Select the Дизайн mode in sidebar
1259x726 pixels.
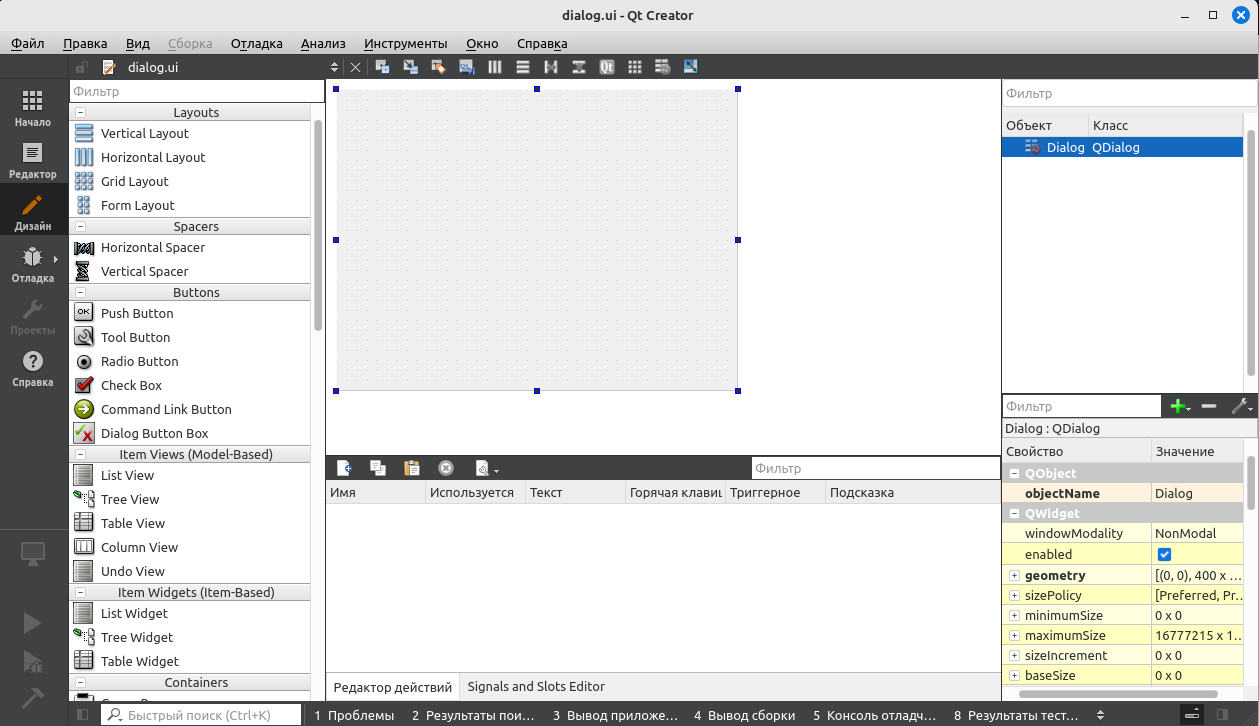[x=32, y=212]
